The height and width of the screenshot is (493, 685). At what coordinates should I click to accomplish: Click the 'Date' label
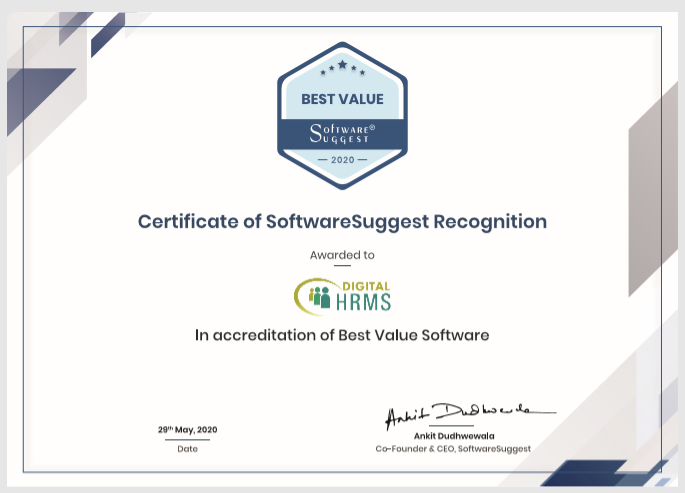pyautogui.click(x=187, y=449)
